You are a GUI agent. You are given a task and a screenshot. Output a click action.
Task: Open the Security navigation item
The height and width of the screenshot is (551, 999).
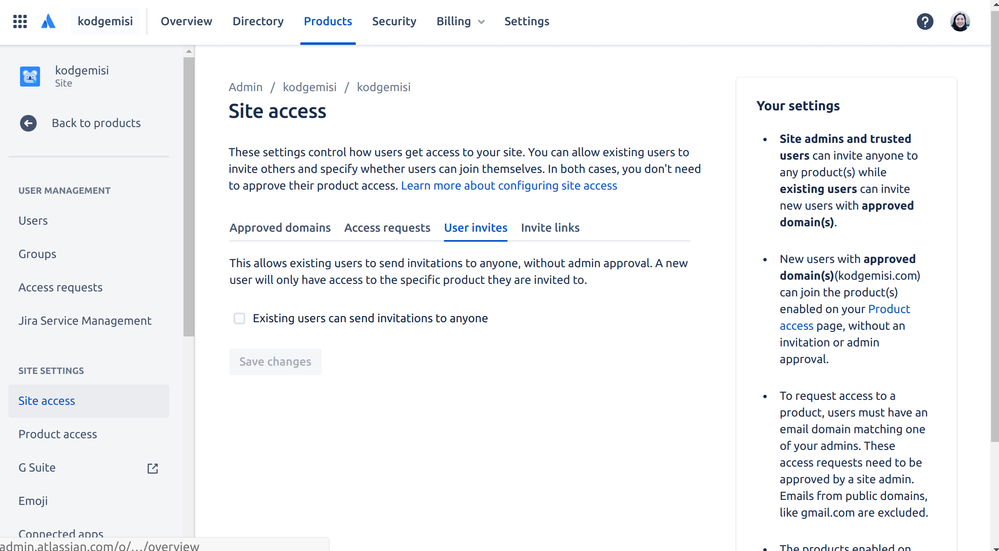point(394,22)
